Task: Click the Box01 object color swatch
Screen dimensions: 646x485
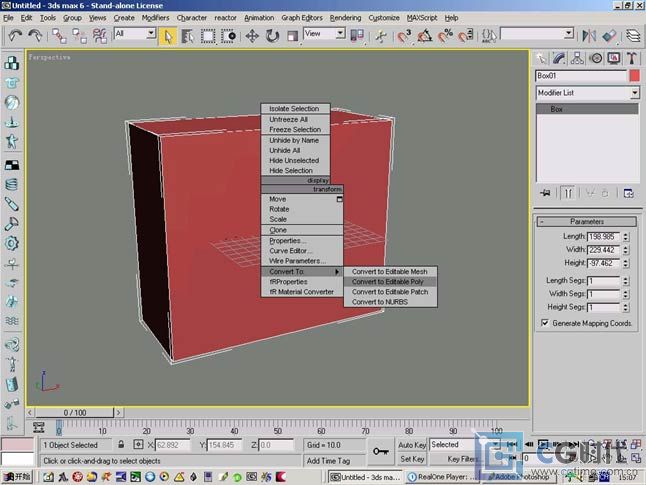Action: point(634,76)
